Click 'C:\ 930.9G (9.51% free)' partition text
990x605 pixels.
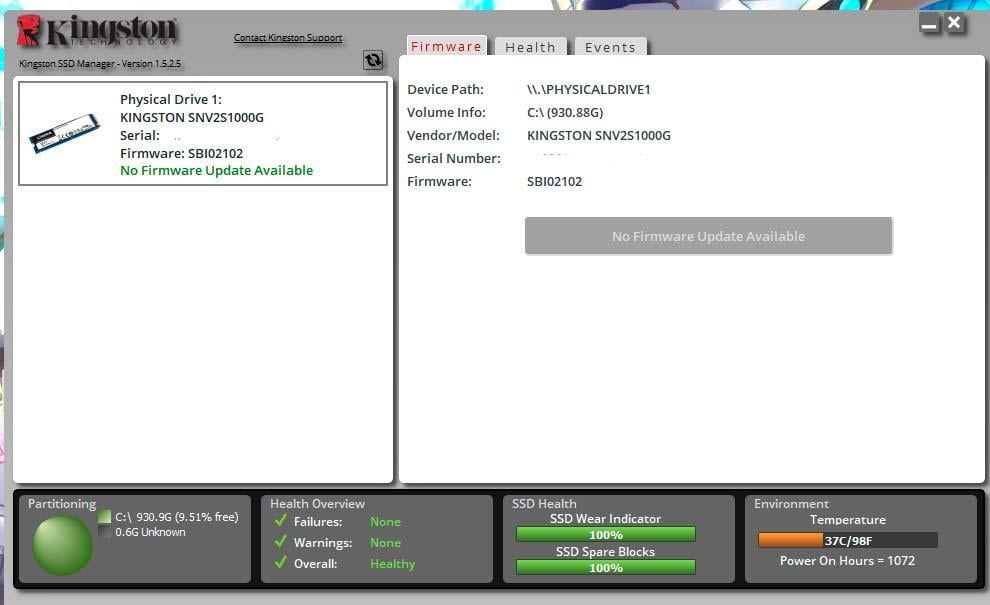177,517
